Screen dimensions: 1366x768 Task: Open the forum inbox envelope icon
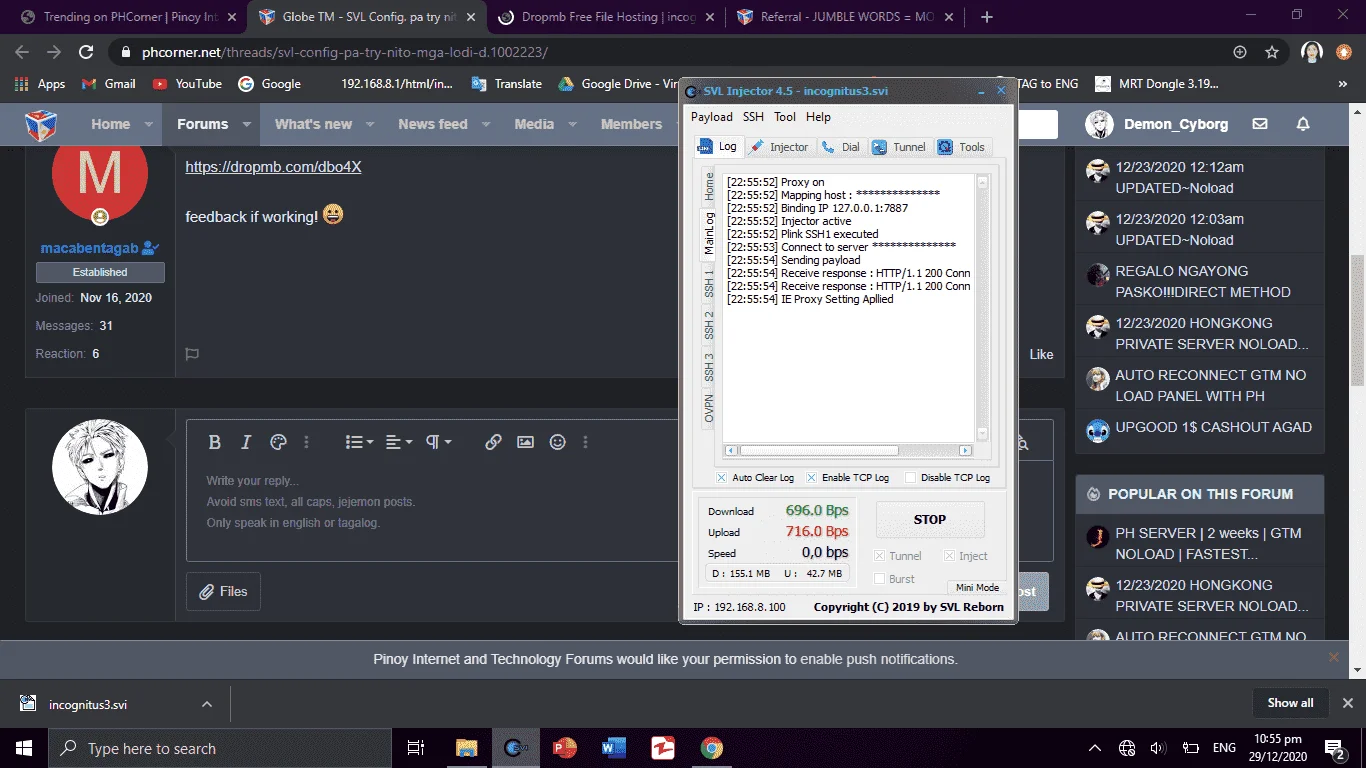[1260, 124]
